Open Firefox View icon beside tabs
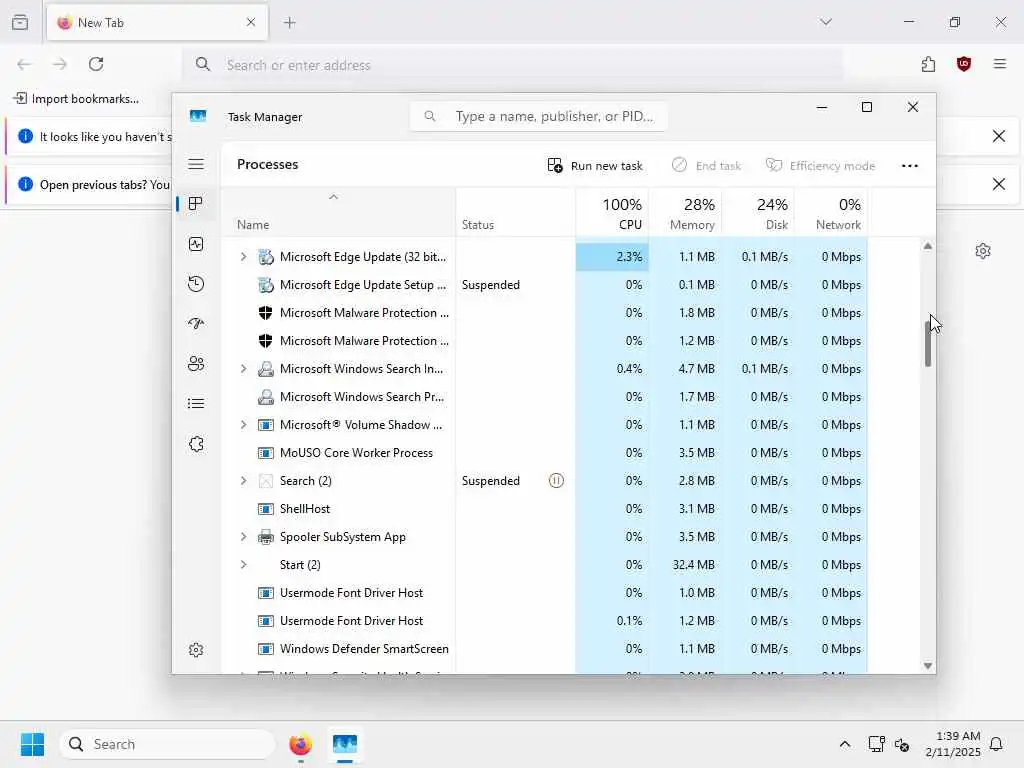 (x=20, y=22)
